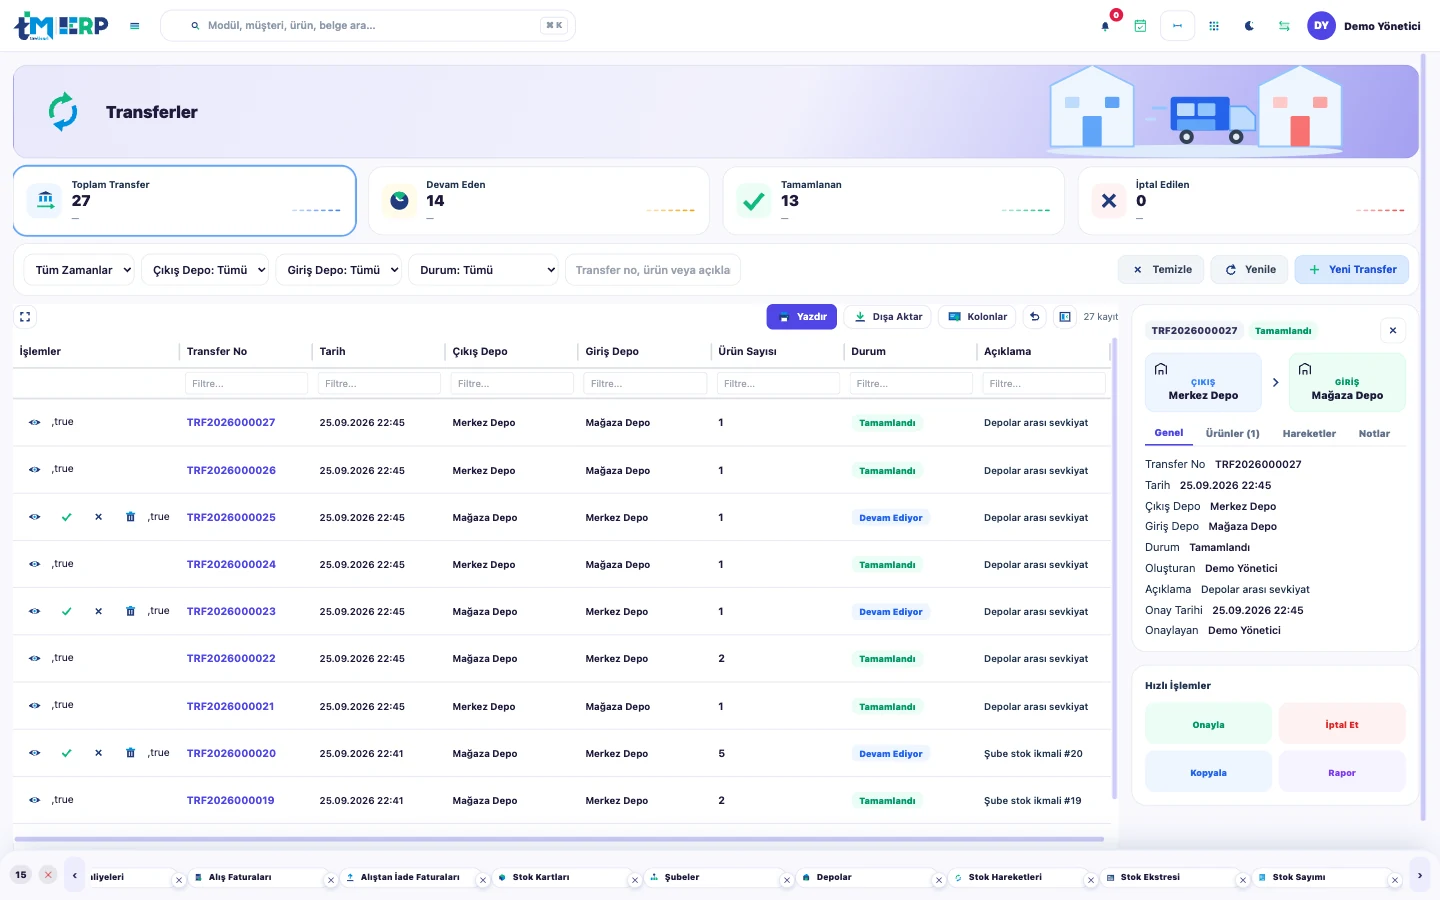Click the Kolonlar button
This screenshot has height=900, width=1440.
(977, 317)
